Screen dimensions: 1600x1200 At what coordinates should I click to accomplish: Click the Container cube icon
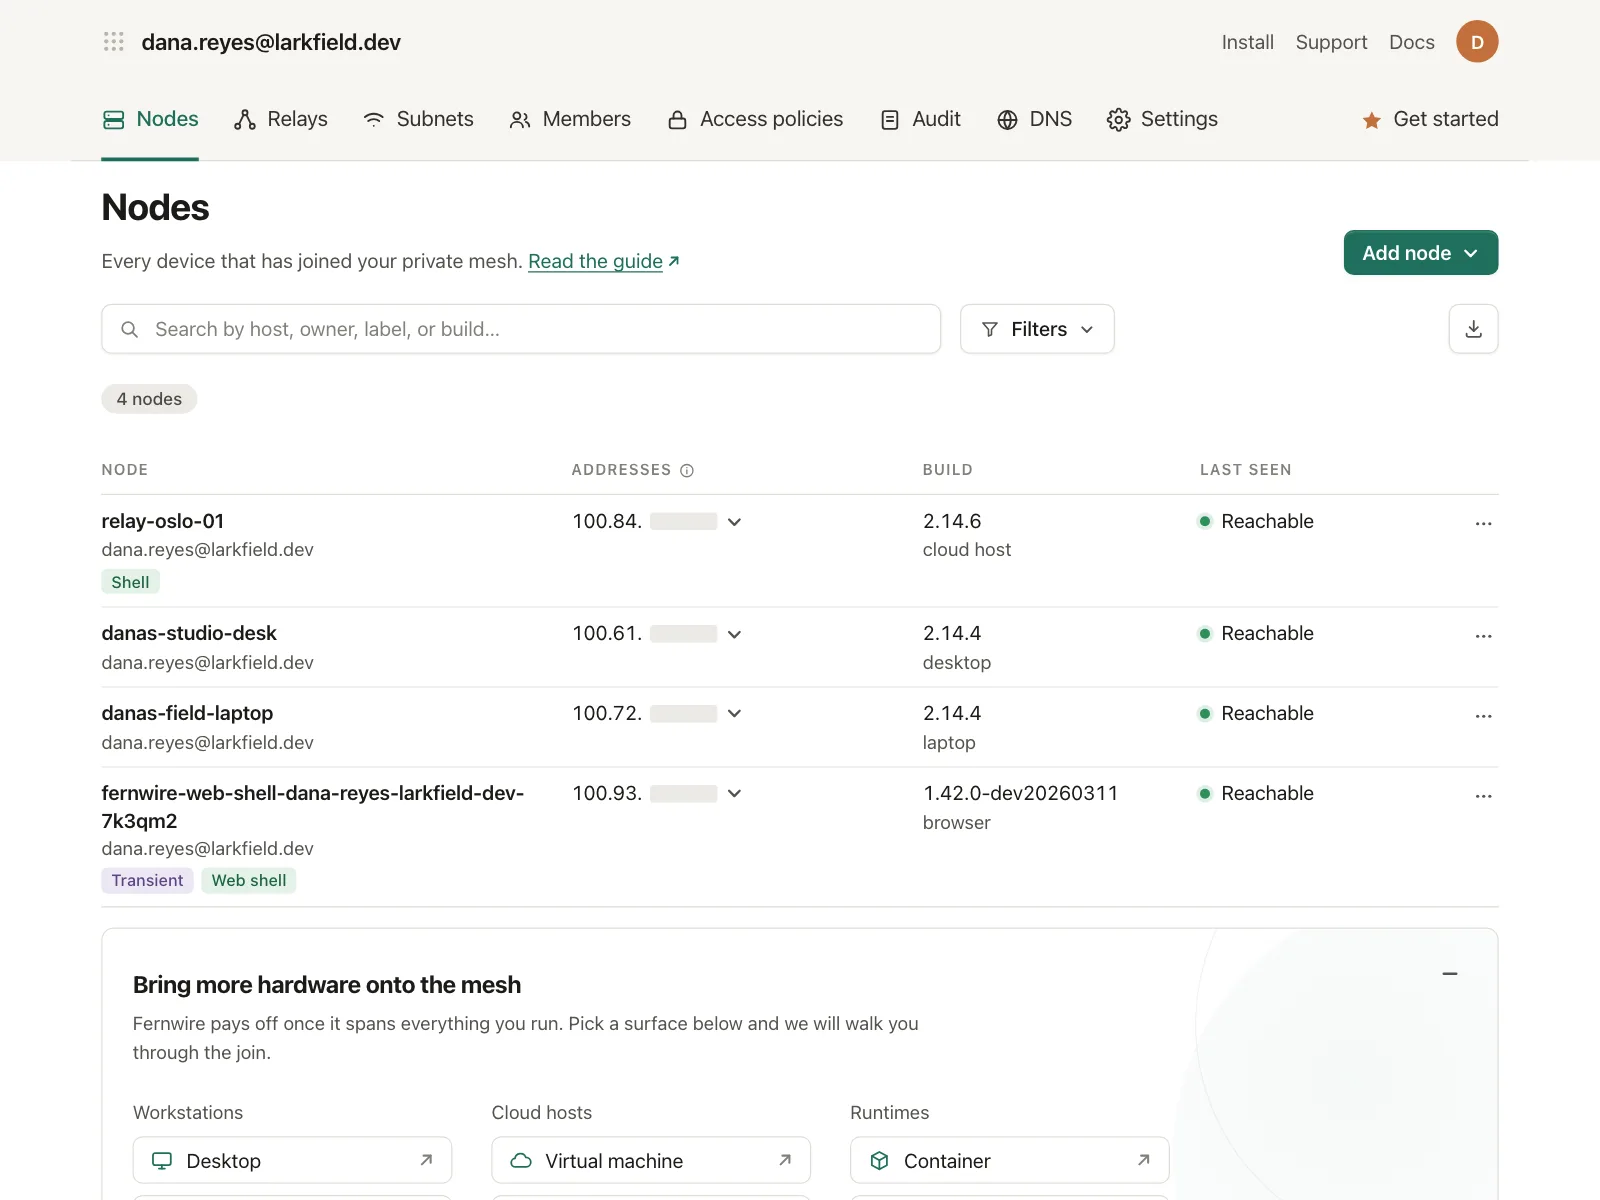pyautogui.click(x=879, y=1161)
